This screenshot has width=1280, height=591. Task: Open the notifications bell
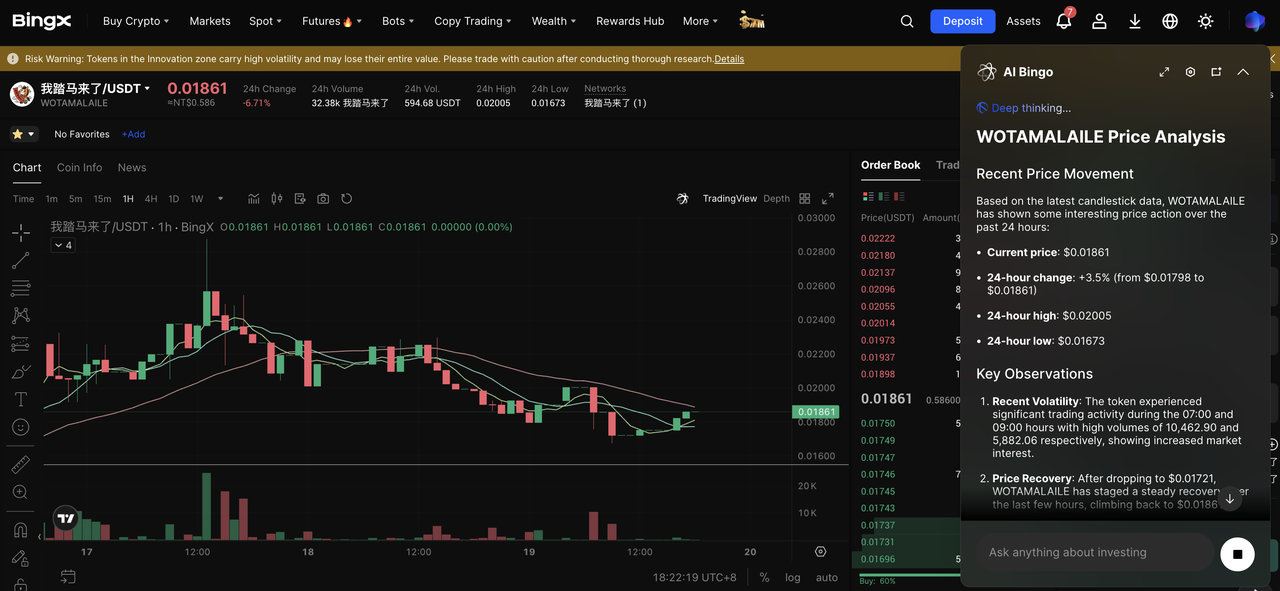click(1064, 21)
